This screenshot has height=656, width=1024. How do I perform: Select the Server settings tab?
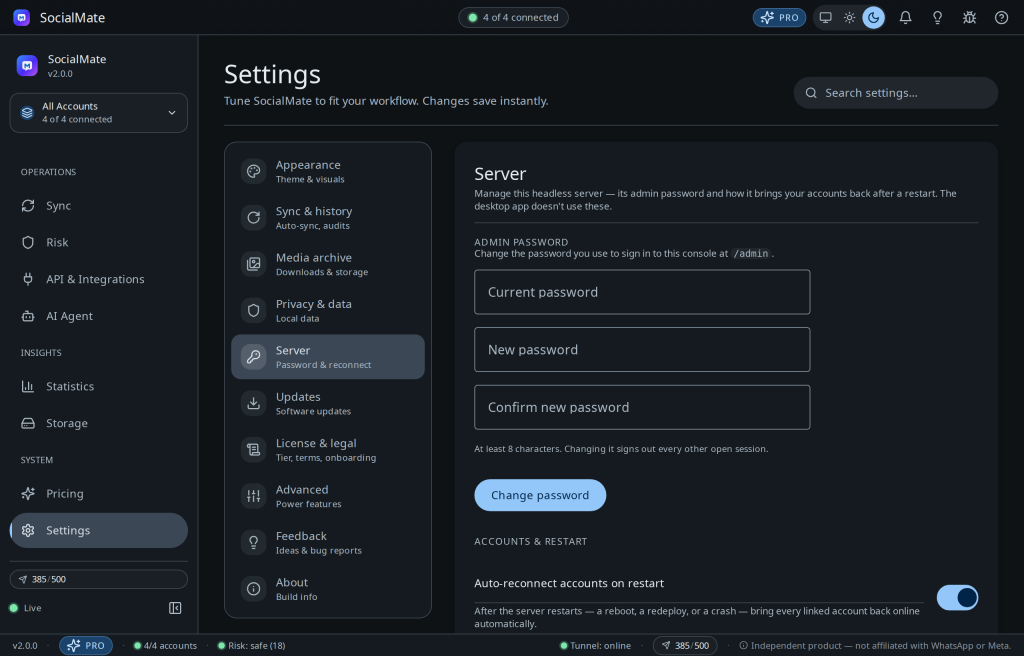[x=328, y=357]
